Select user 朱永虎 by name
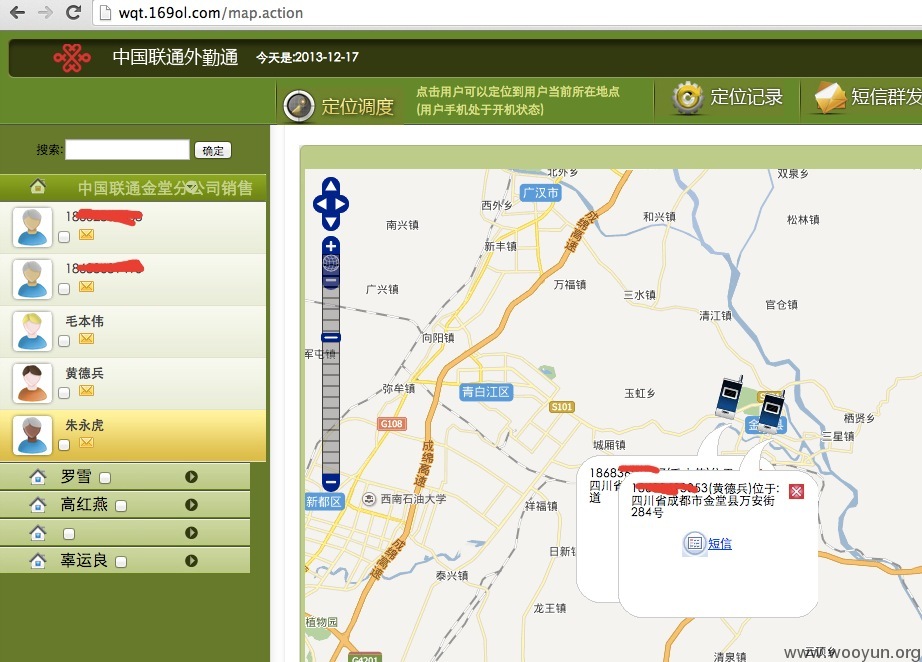Viewport: 922px width, 662px height. click(85, 425)
